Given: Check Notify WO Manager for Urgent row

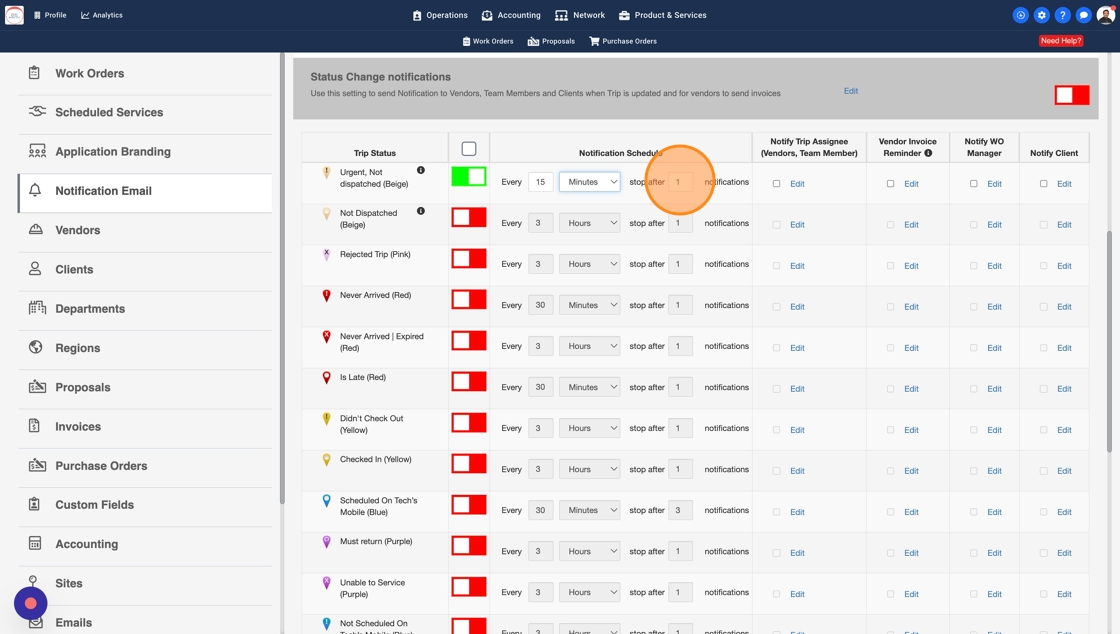Looking at the screenshot, I should click(x=974, y=183).
